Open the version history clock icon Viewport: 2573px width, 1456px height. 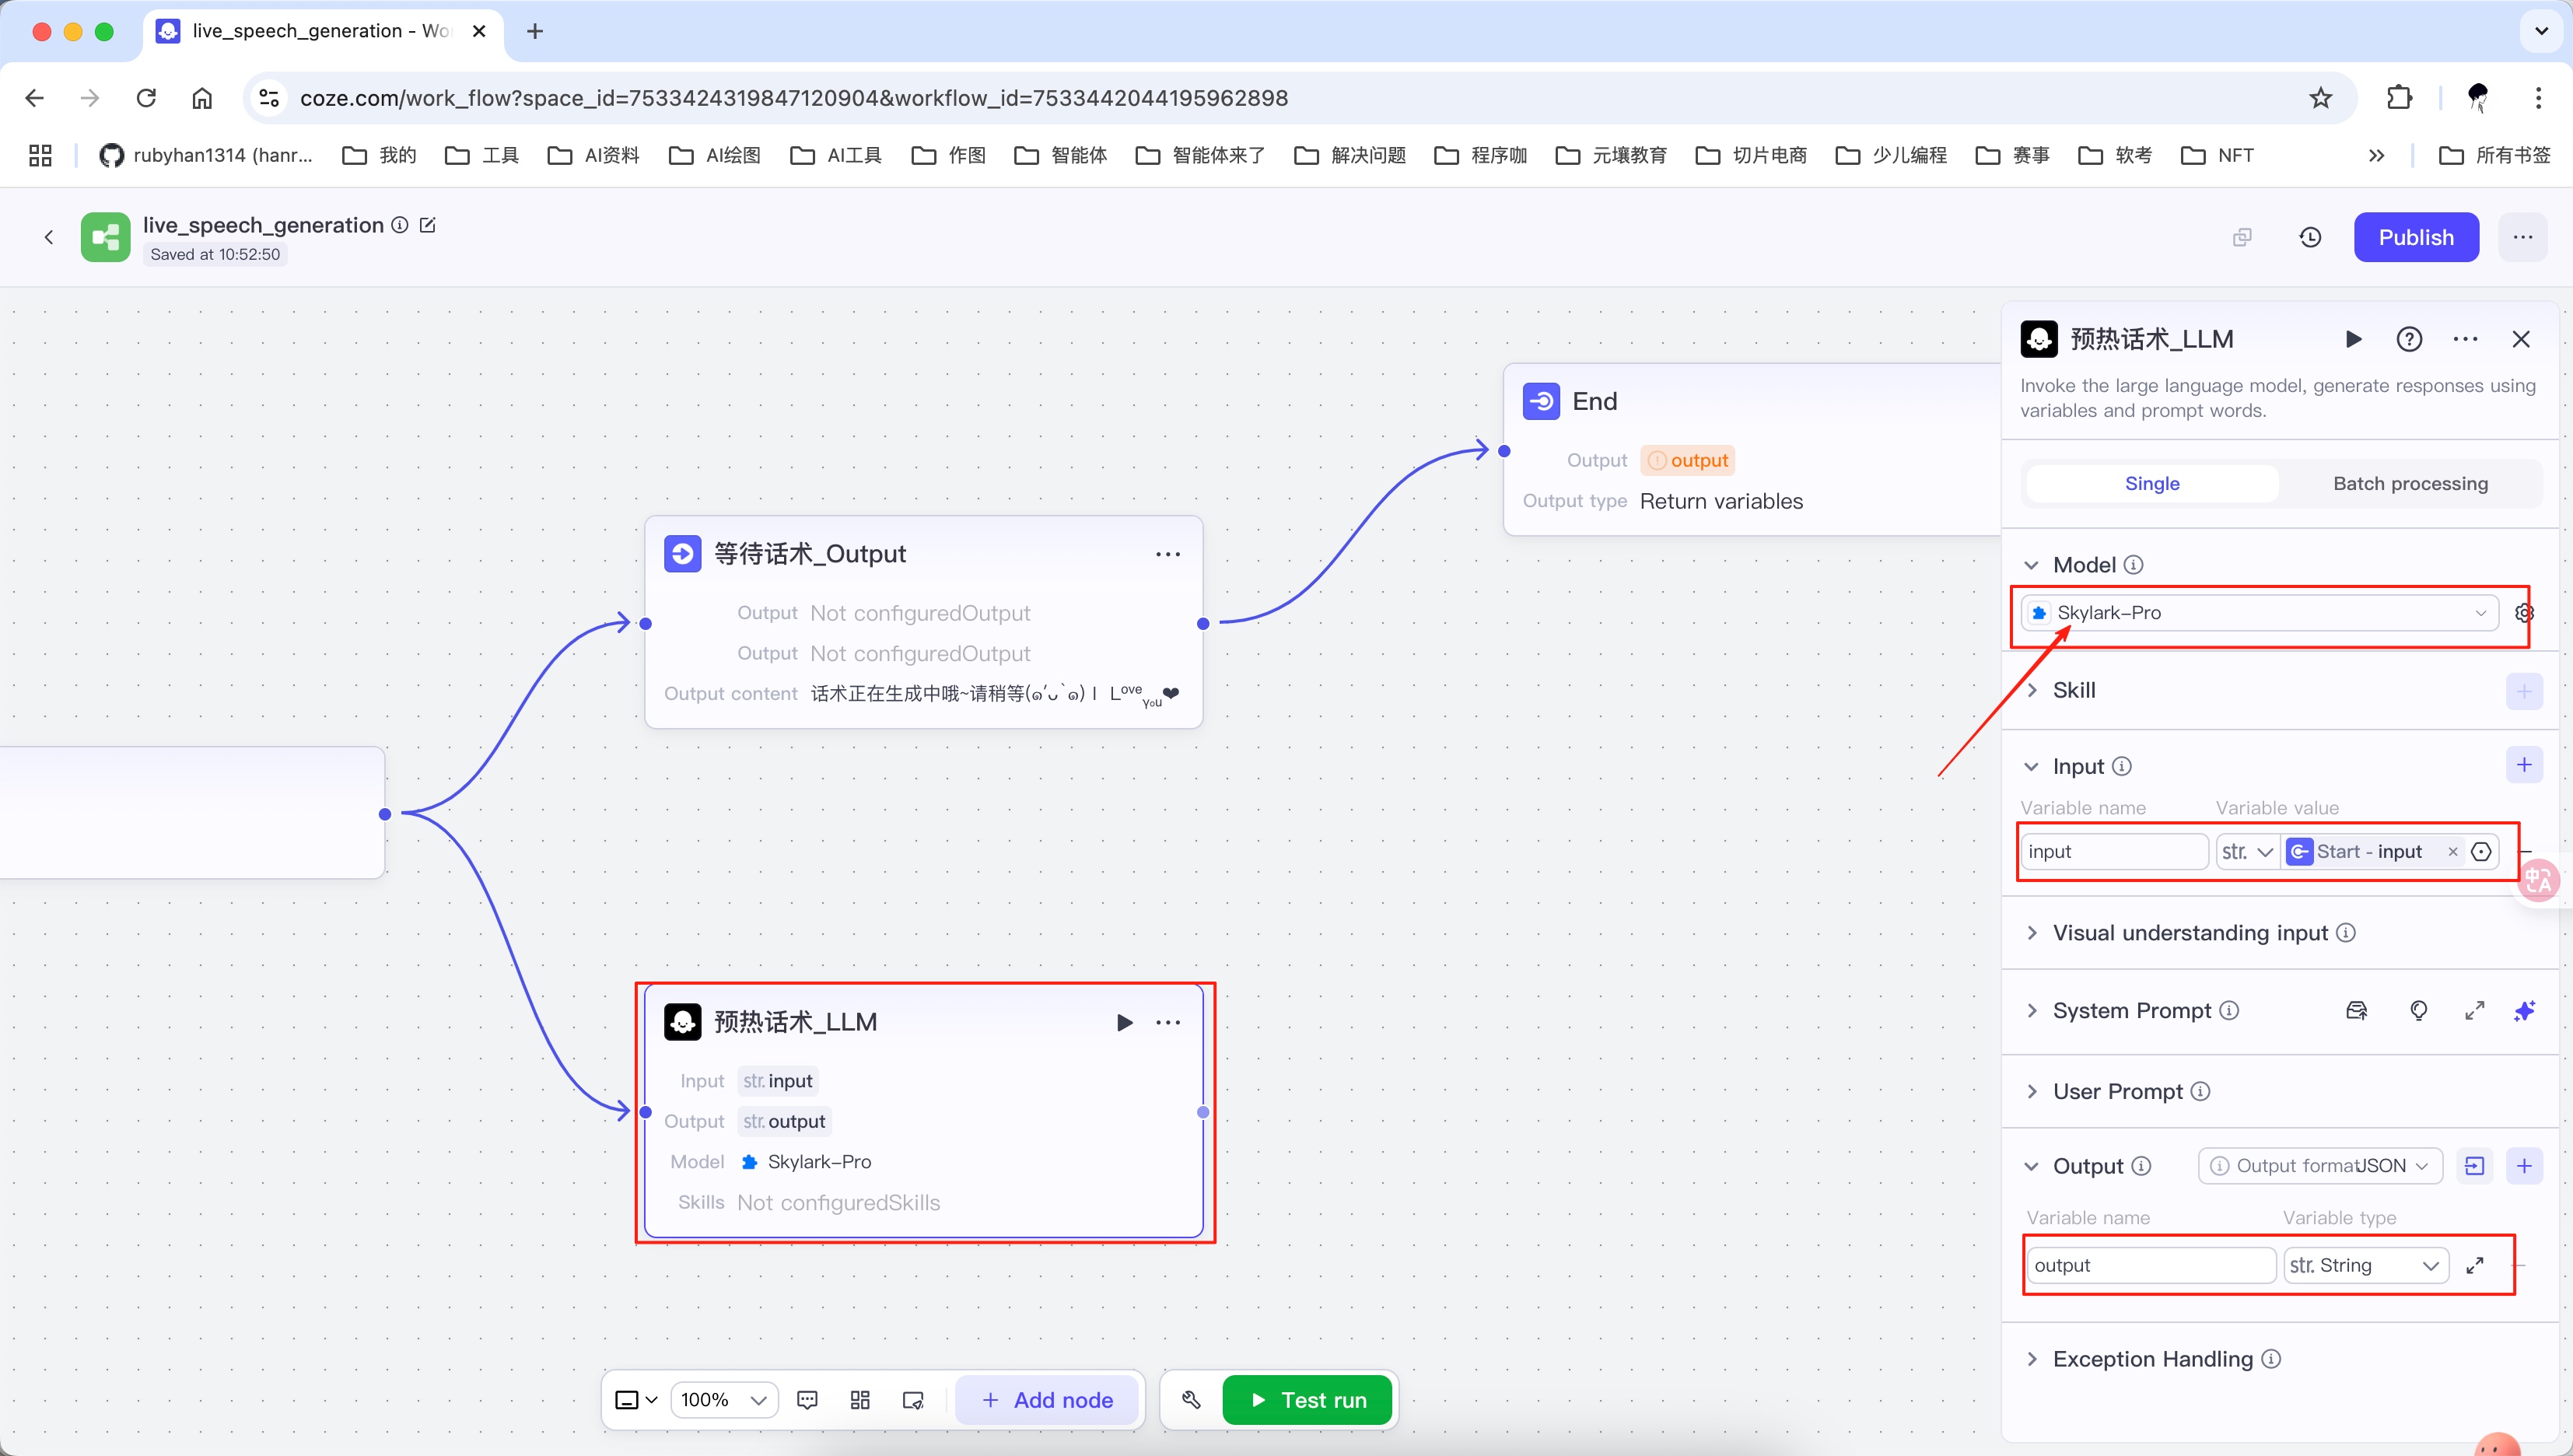[2310, 238]
